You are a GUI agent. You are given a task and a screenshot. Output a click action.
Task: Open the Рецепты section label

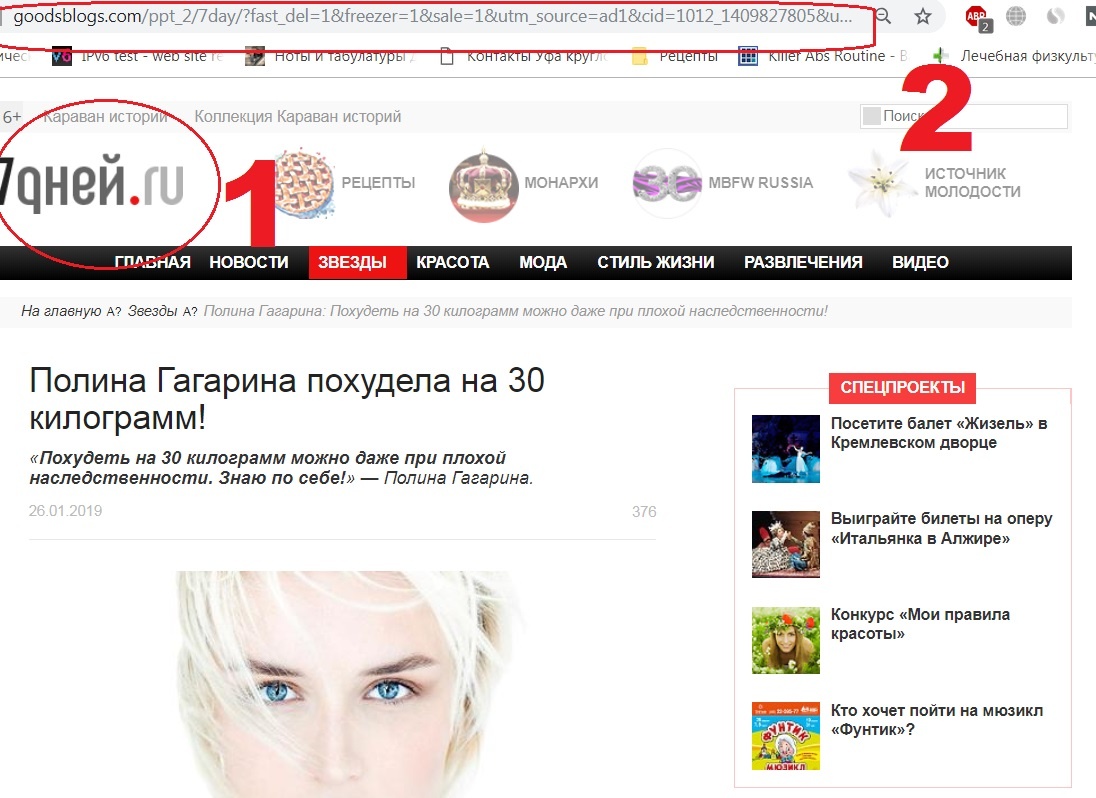pyautogui.click(x=378, y=182)
